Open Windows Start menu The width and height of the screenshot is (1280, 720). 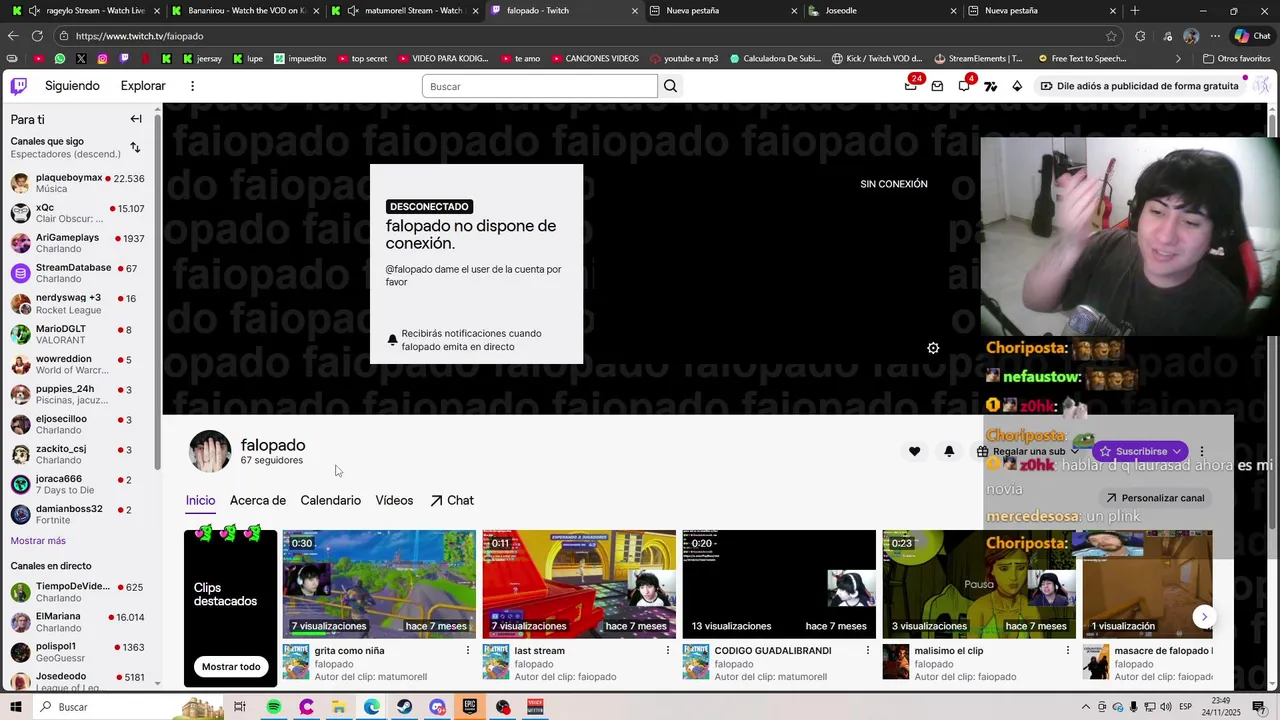click(16, 707)
